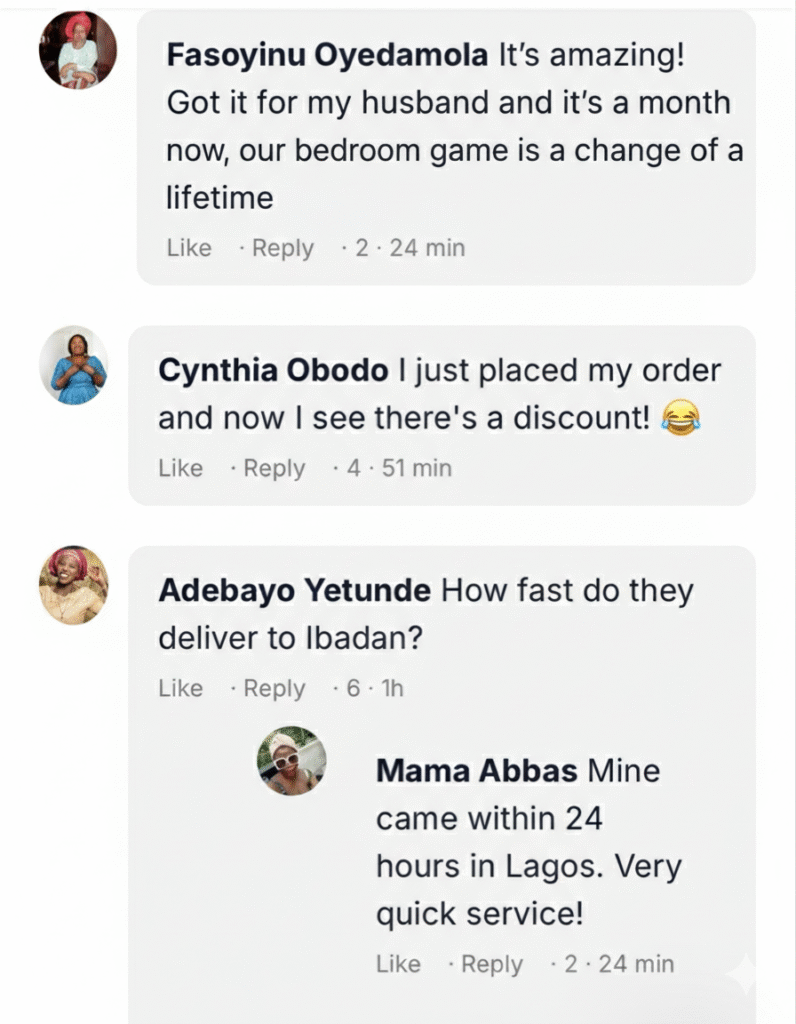The image size is (796, 1024).
Task: Like Cynthia Obodo's comment
Action: (x=181, y=468)
